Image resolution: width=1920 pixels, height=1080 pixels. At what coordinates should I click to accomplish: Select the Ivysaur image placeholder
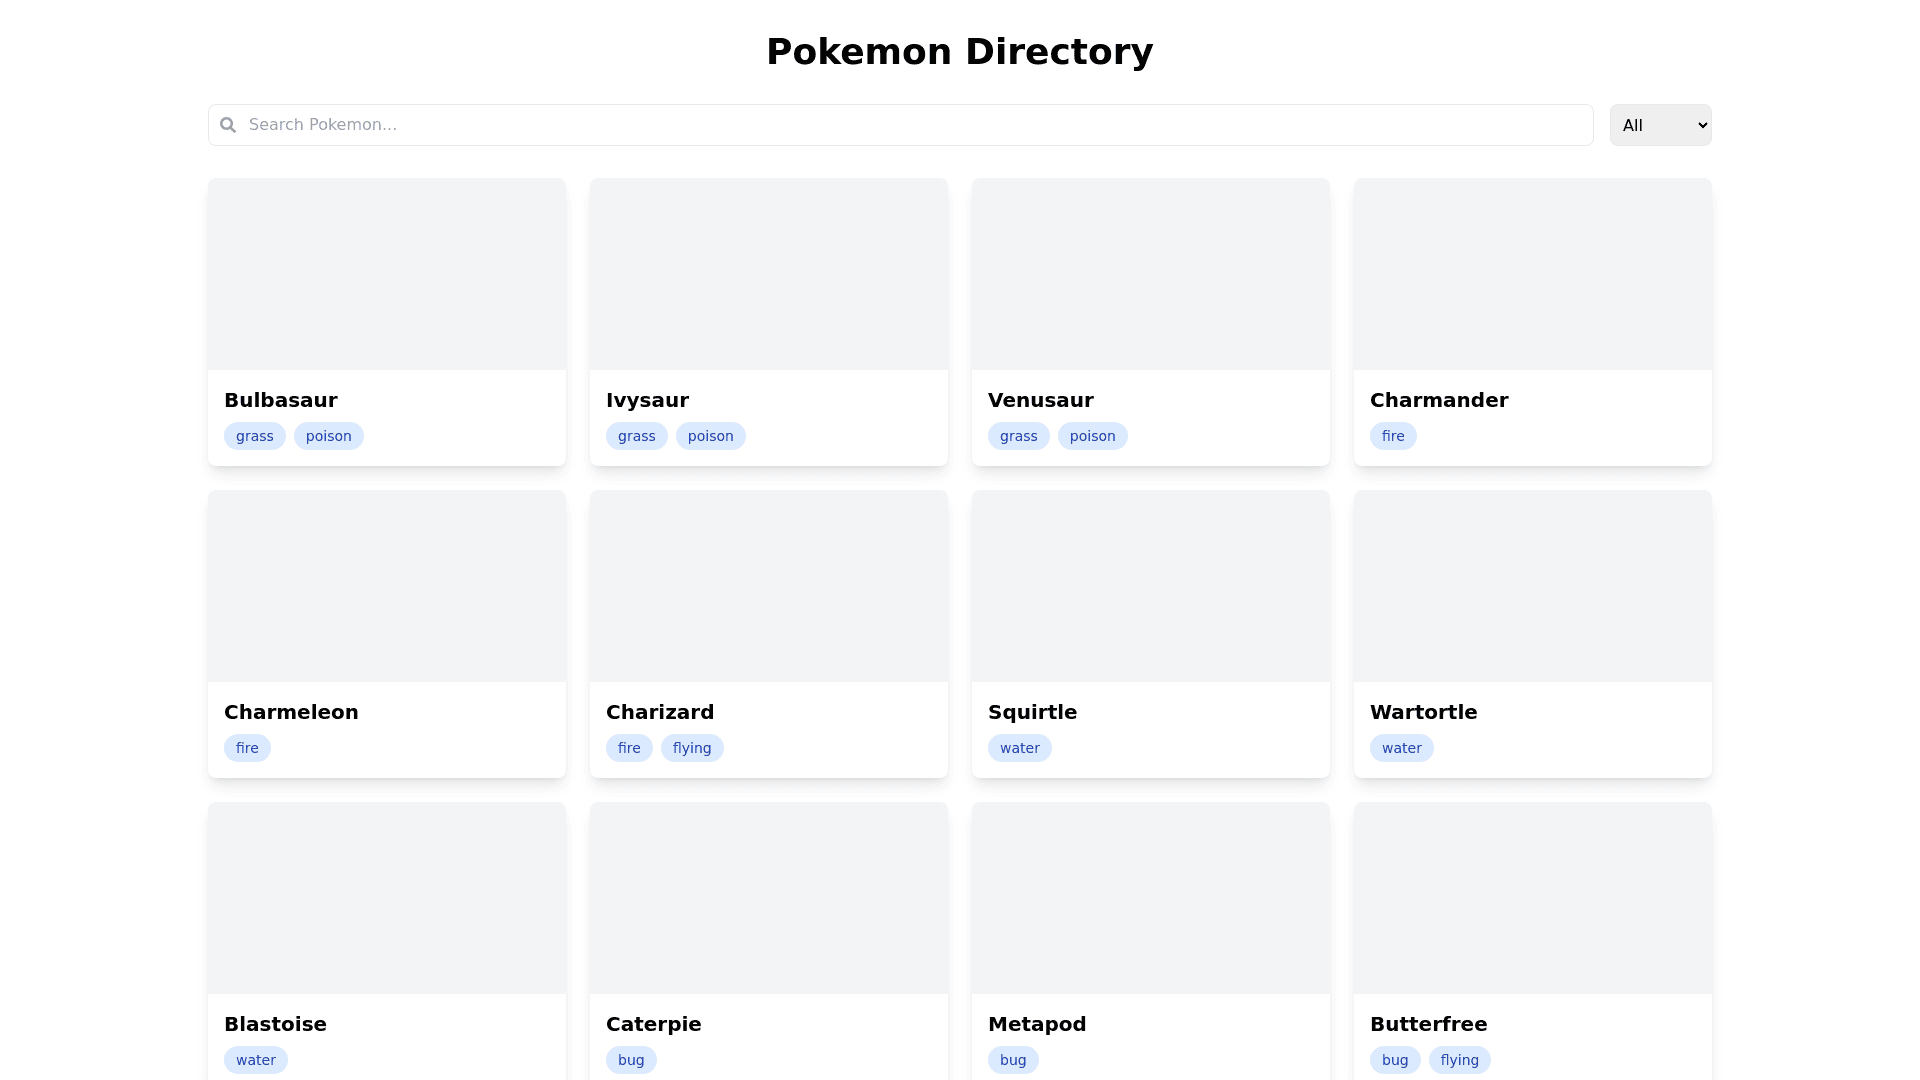pyautogui.click(x=769, y=274)
